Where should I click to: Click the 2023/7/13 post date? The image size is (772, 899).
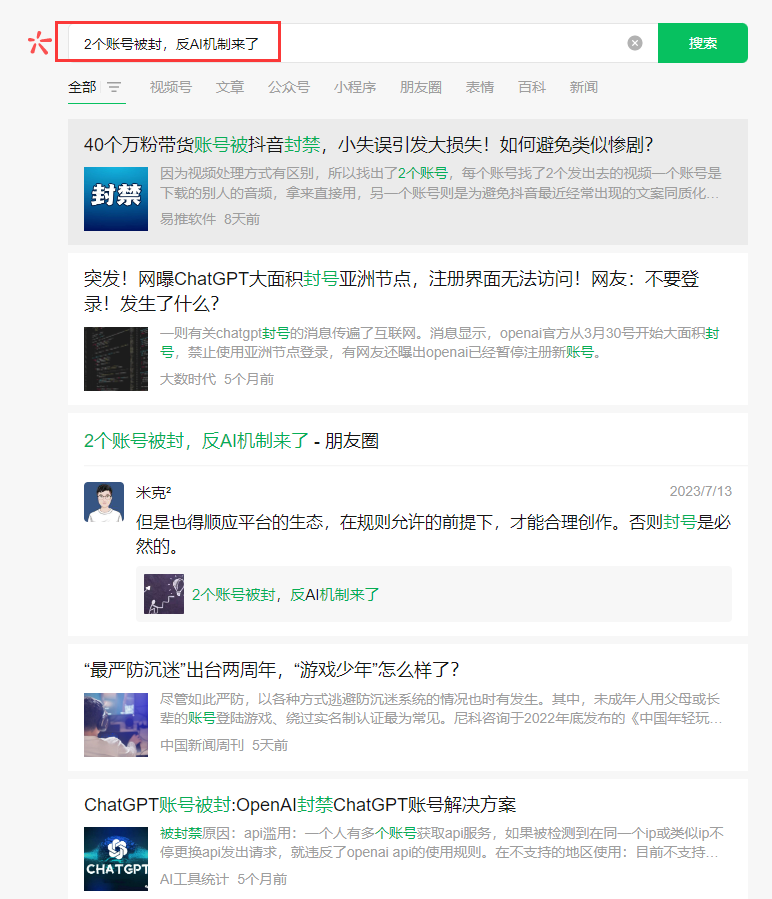pyautogui.click(x=700, y=491)
